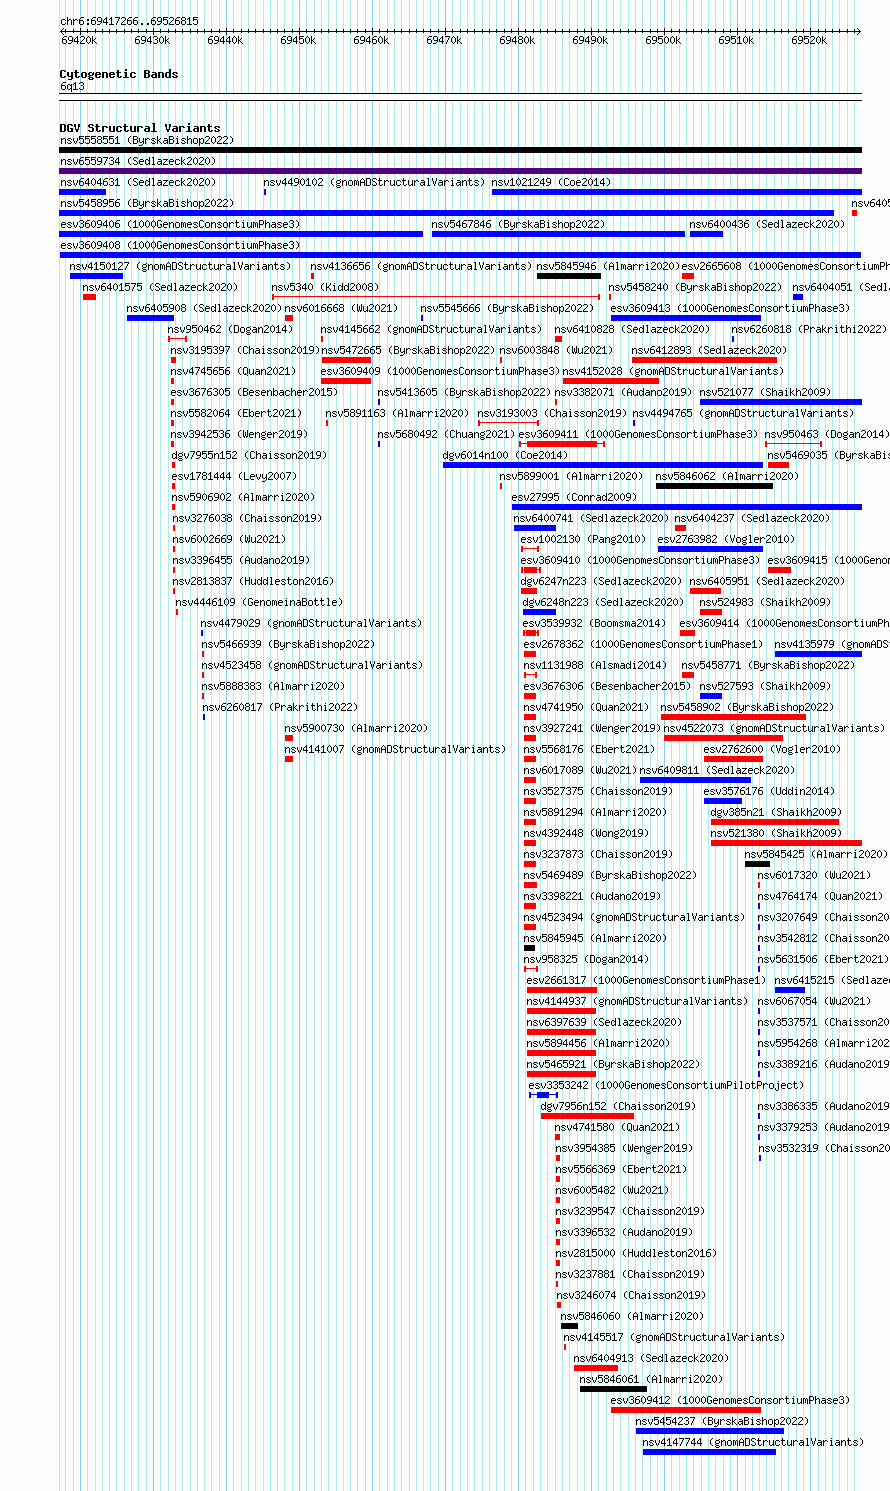Screen dimensions: 890x1491
Task: Open variant nsv3195397 (Chaisson2019)
Action: pos(245,351)
